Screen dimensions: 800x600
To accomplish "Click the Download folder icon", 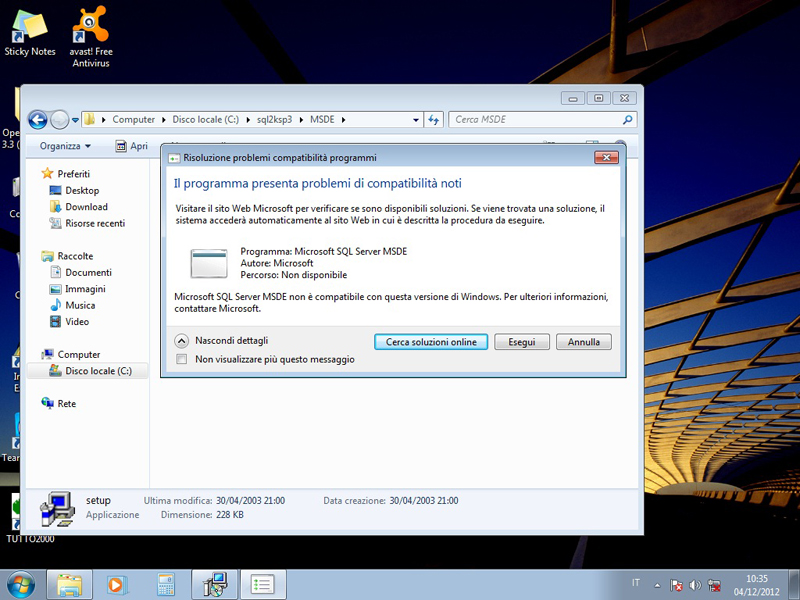I will (x=56, y=207).
